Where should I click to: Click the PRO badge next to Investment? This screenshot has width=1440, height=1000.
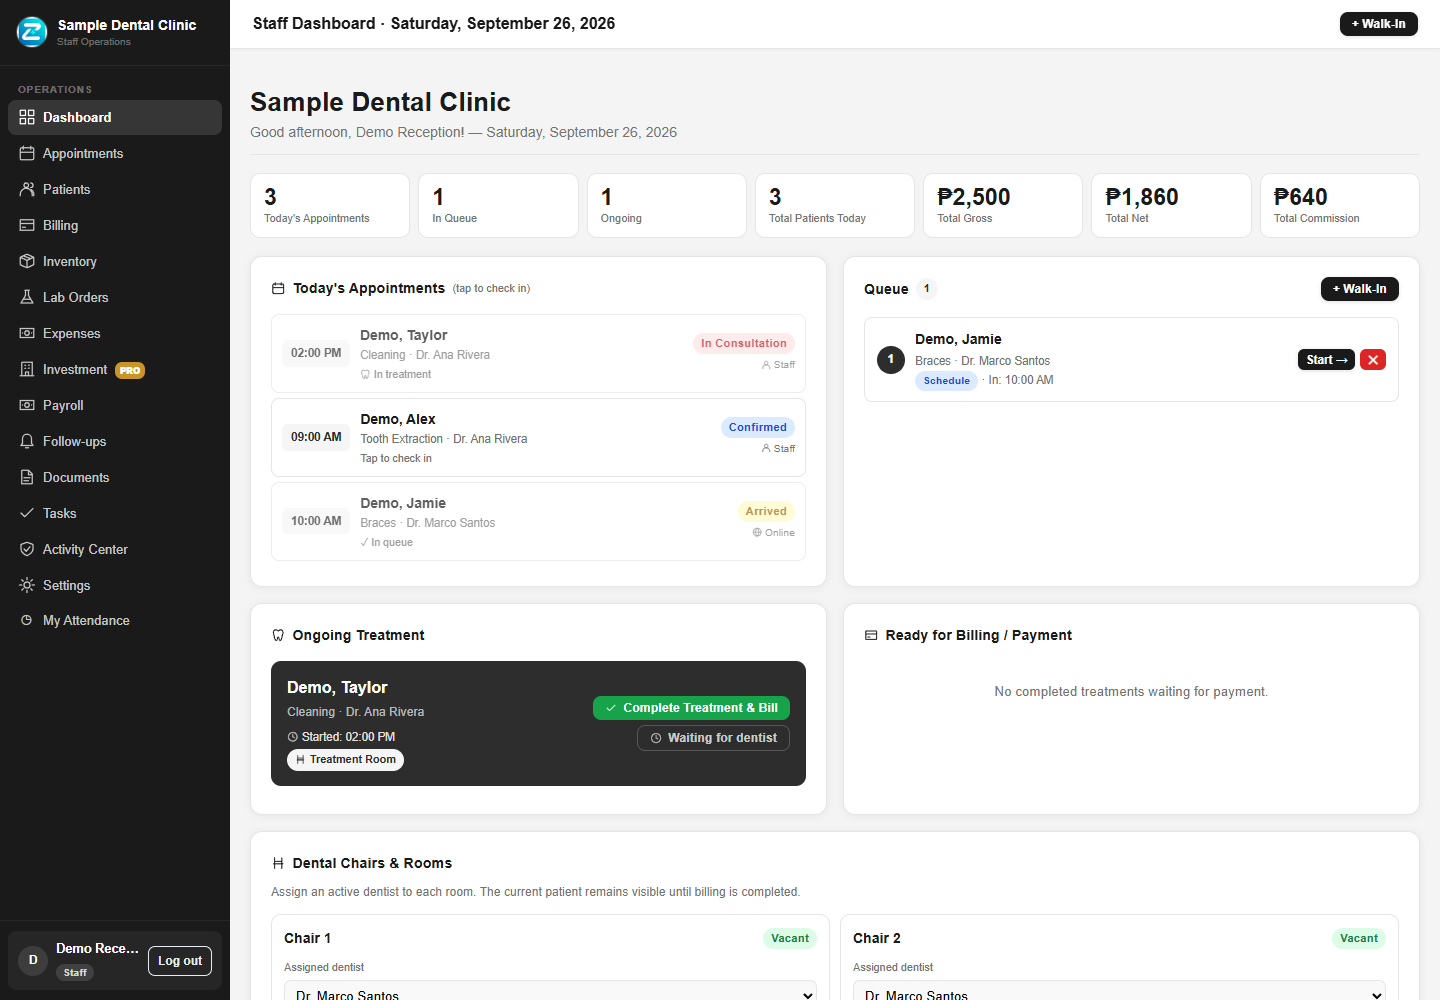pos(130,370)
